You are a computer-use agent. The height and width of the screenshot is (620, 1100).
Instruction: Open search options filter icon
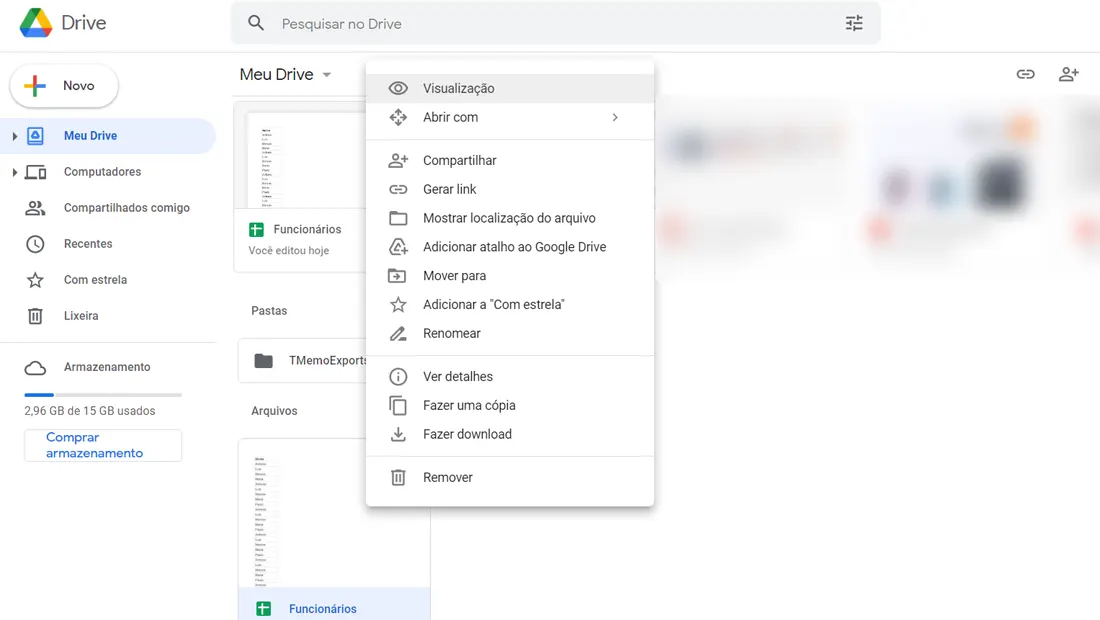tap(854, 23)
